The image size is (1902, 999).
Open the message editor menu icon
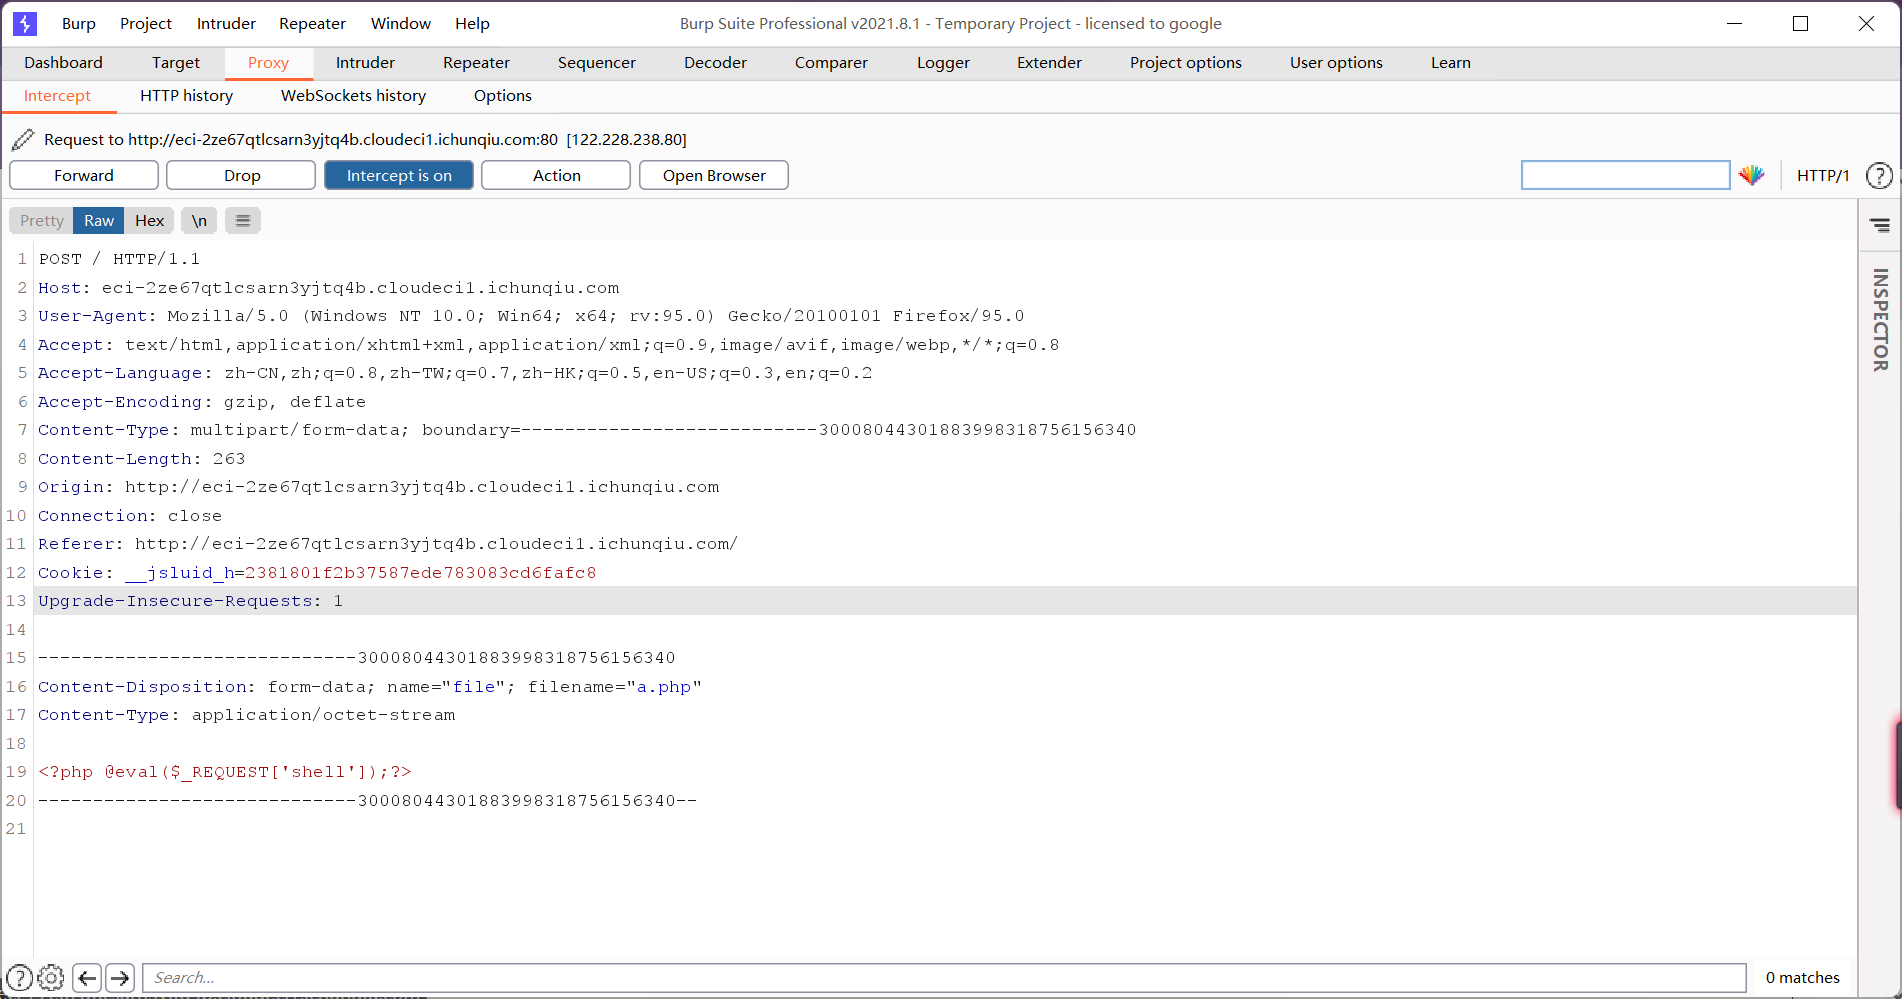coord(243,220)
